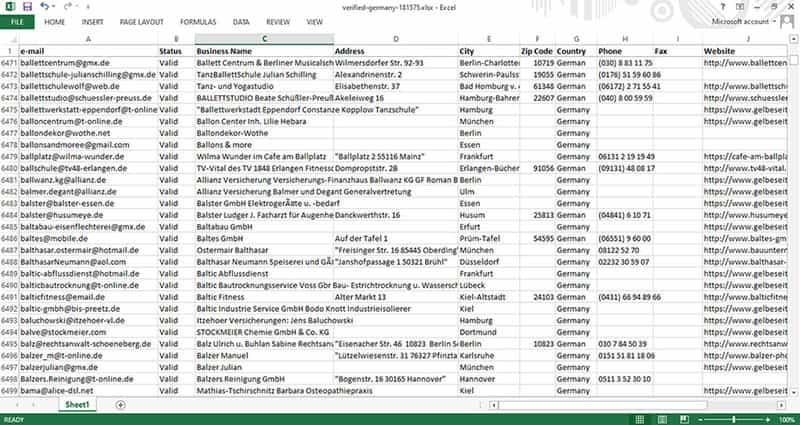Open Excel Help question mark

click(x=722, y=7)
